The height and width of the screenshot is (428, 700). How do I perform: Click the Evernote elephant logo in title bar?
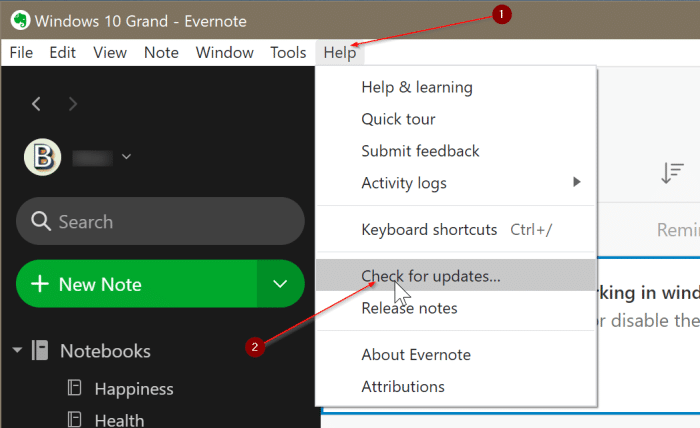coord(20,21)
